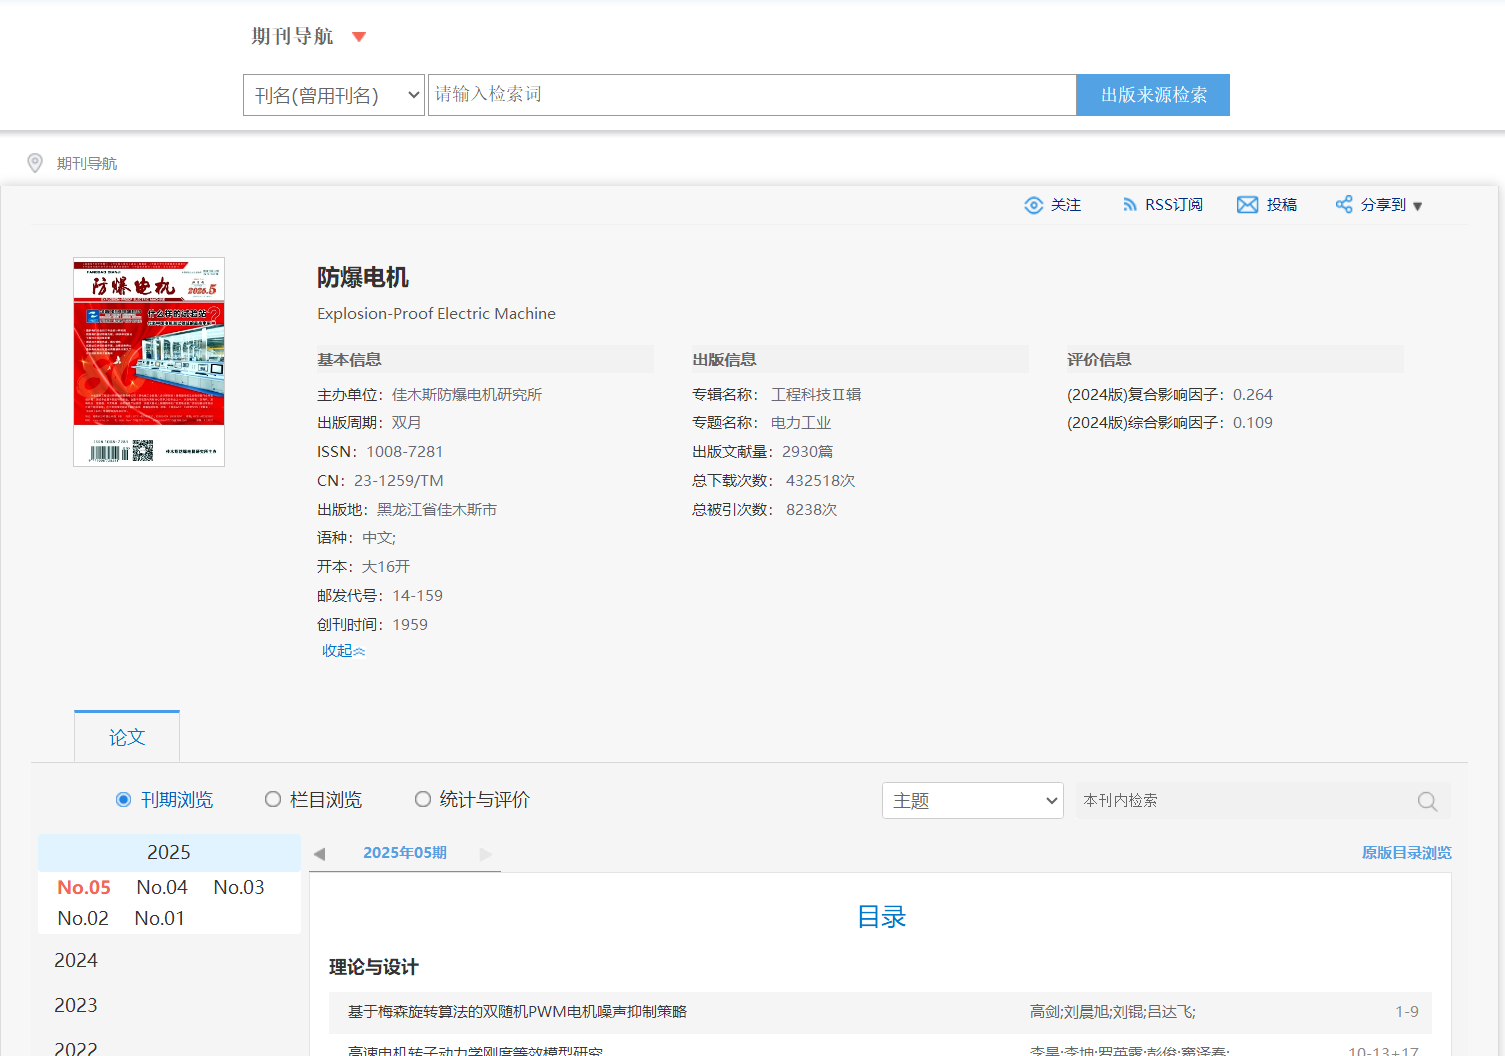Click the 分享到 share icon

pos(1343,205)
